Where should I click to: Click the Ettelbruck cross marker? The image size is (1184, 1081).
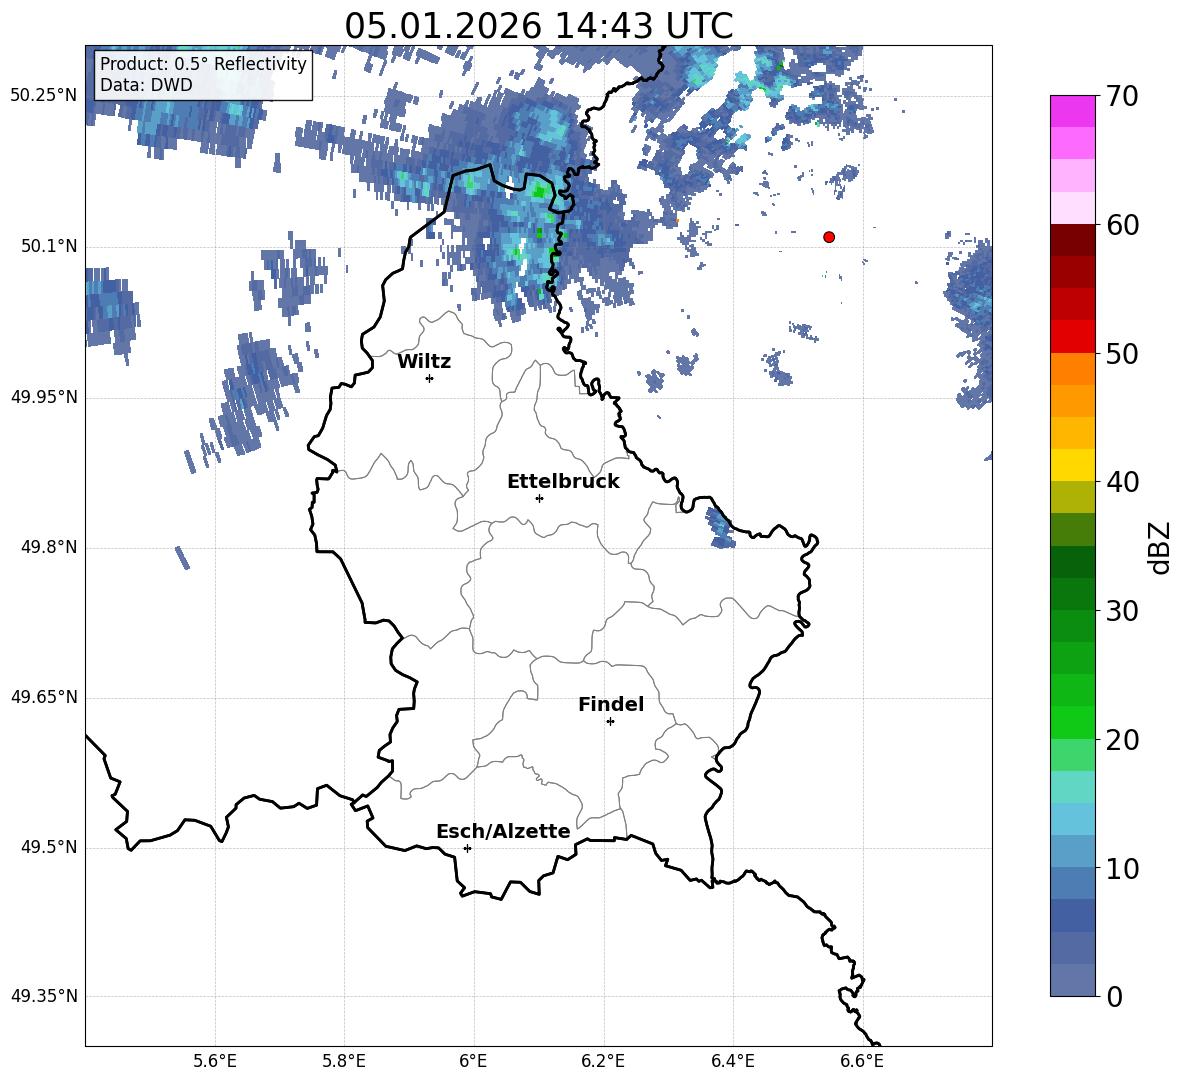point(539,498)
